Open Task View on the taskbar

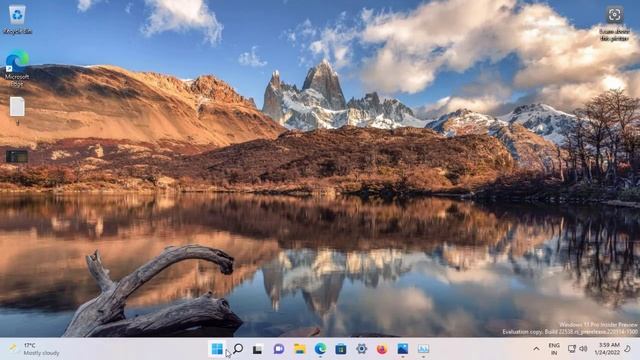[258, 349]
